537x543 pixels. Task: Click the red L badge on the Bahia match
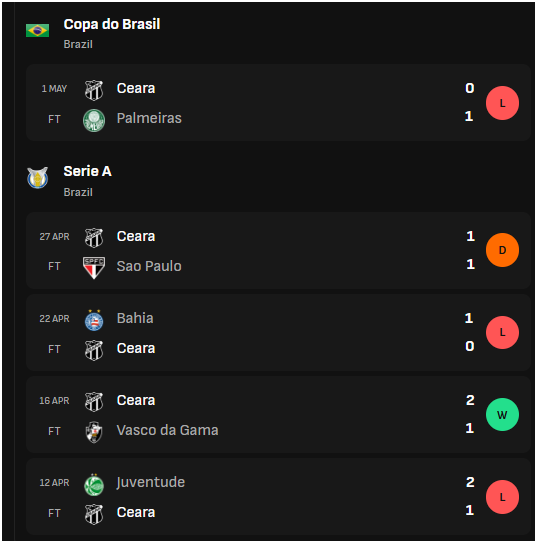[502, 332]
